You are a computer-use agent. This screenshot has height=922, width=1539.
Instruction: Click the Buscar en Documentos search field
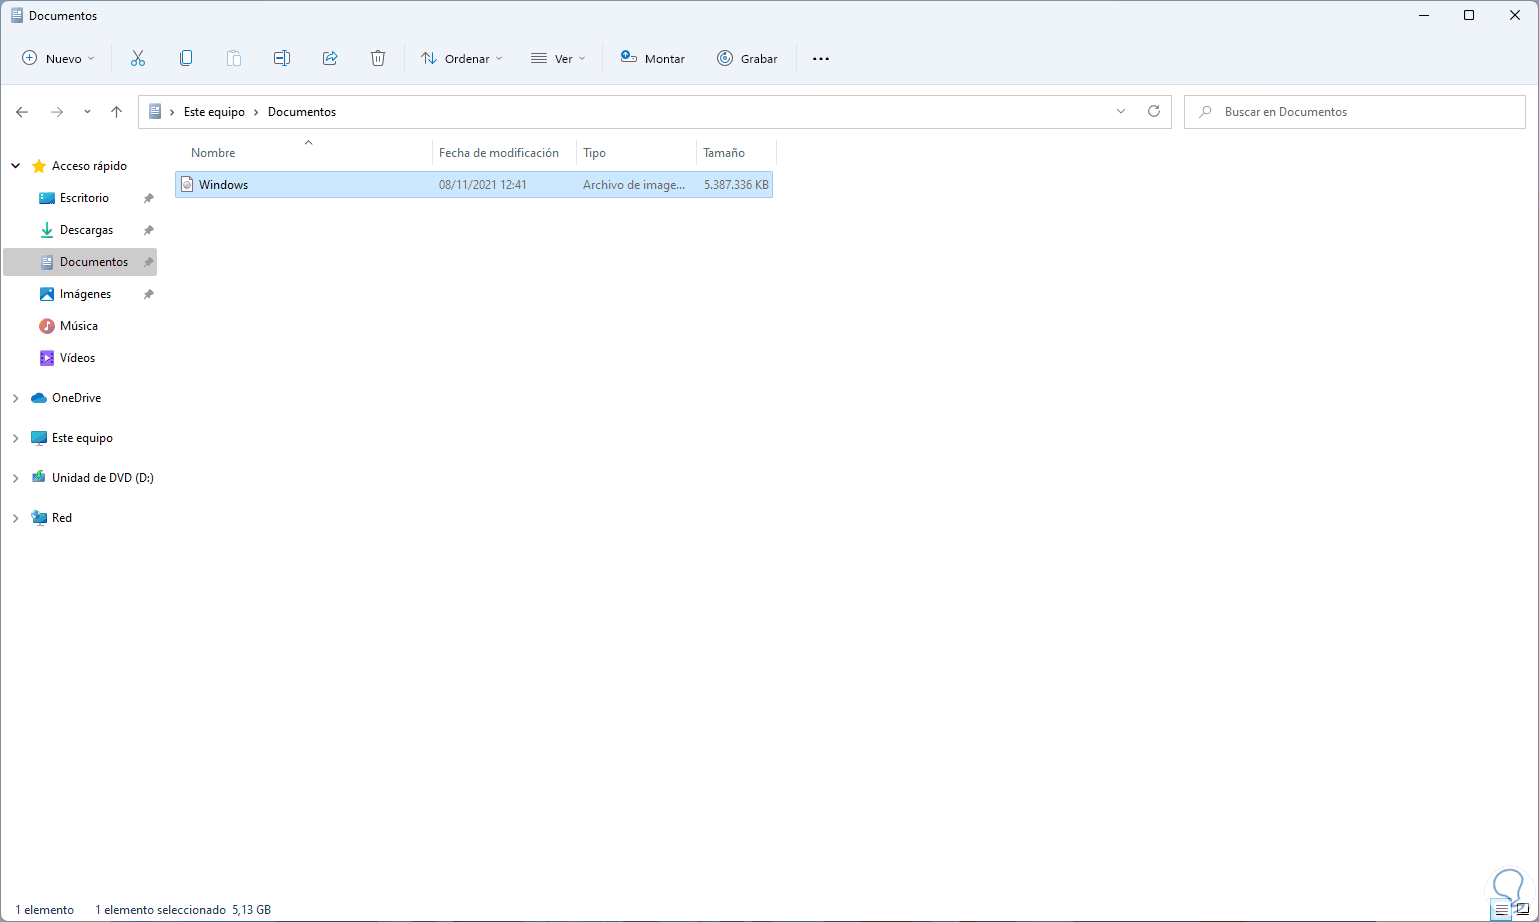click(1355, 112)
